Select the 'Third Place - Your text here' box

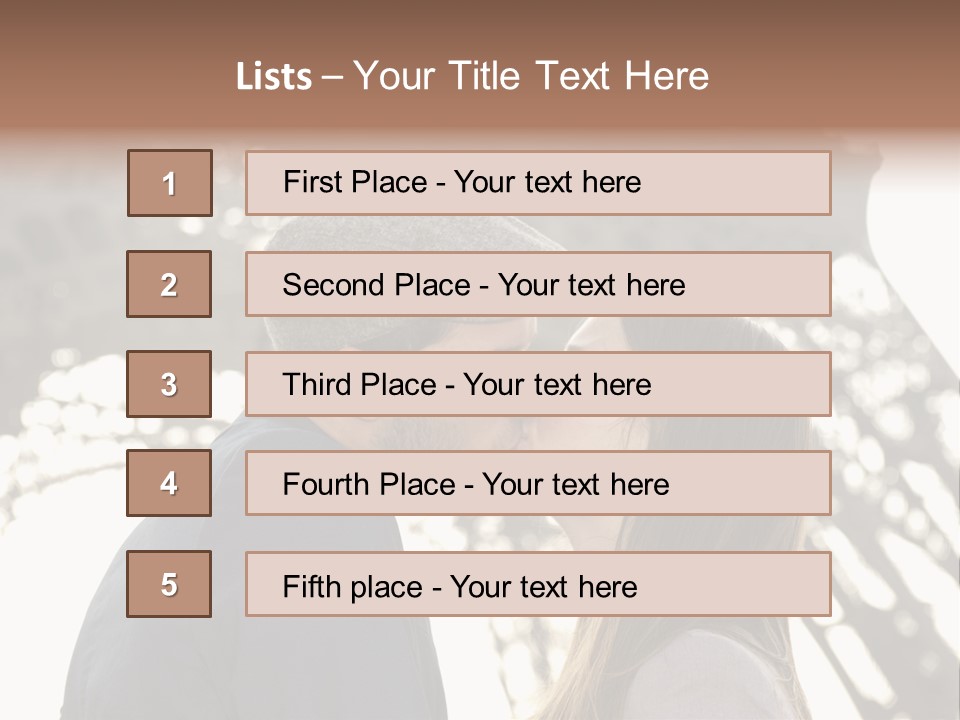[x=538, y=384]
